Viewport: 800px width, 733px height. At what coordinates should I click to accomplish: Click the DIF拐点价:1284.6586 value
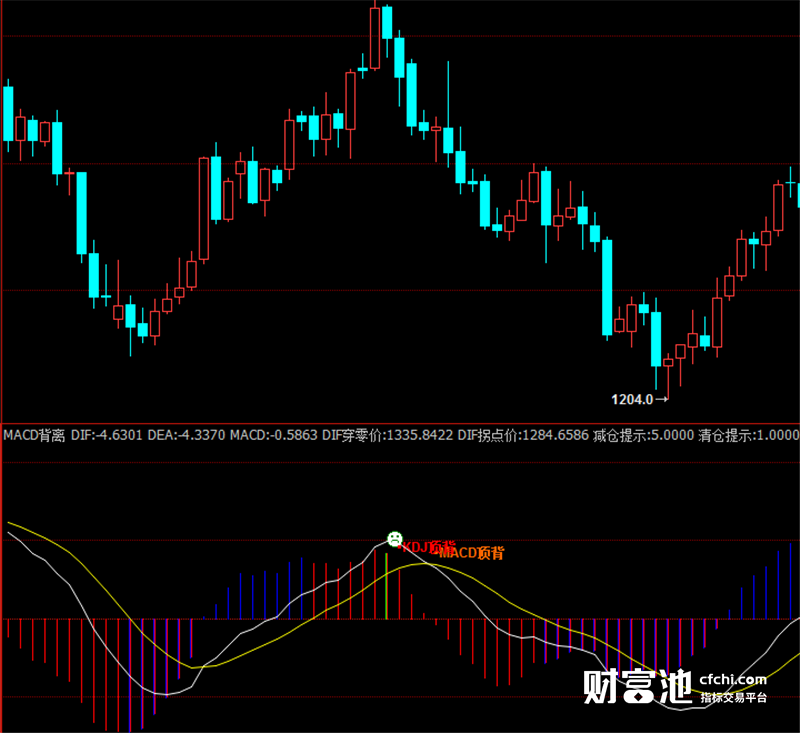point(523,435)
